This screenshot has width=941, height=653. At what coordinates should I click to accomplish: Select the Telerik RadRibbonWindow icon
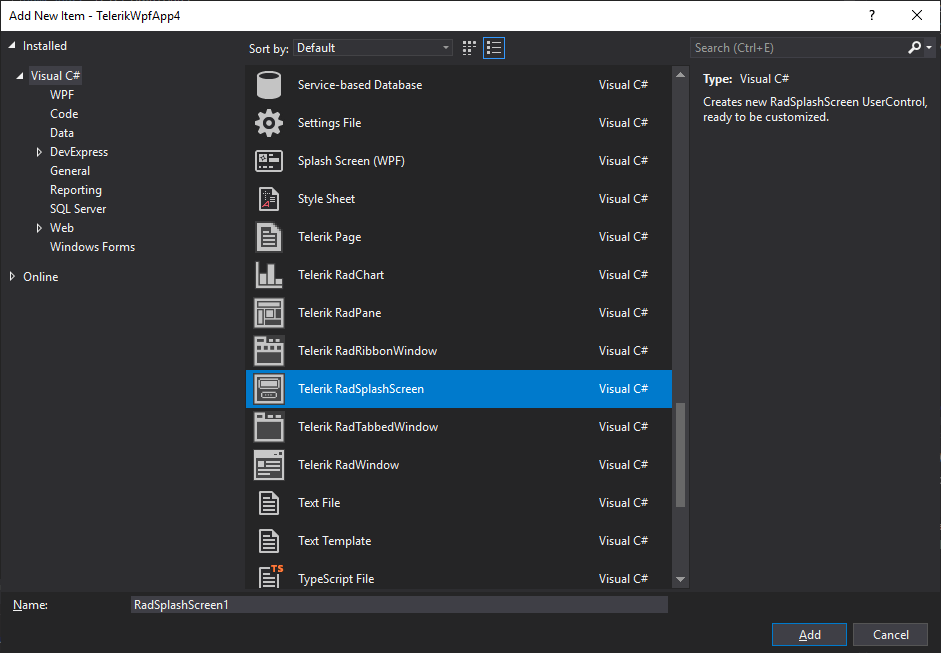(x=268, y=350)
